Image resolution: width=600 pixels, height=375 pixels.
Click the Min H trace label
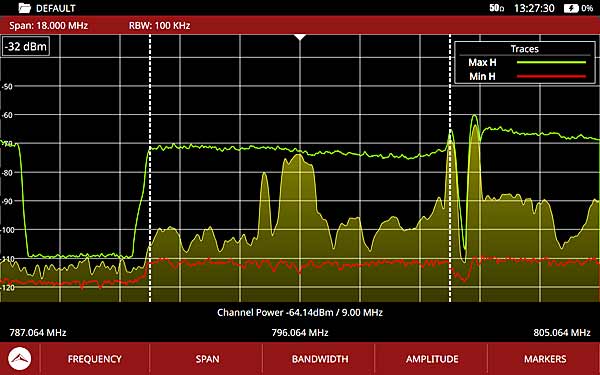click(482, 77)
